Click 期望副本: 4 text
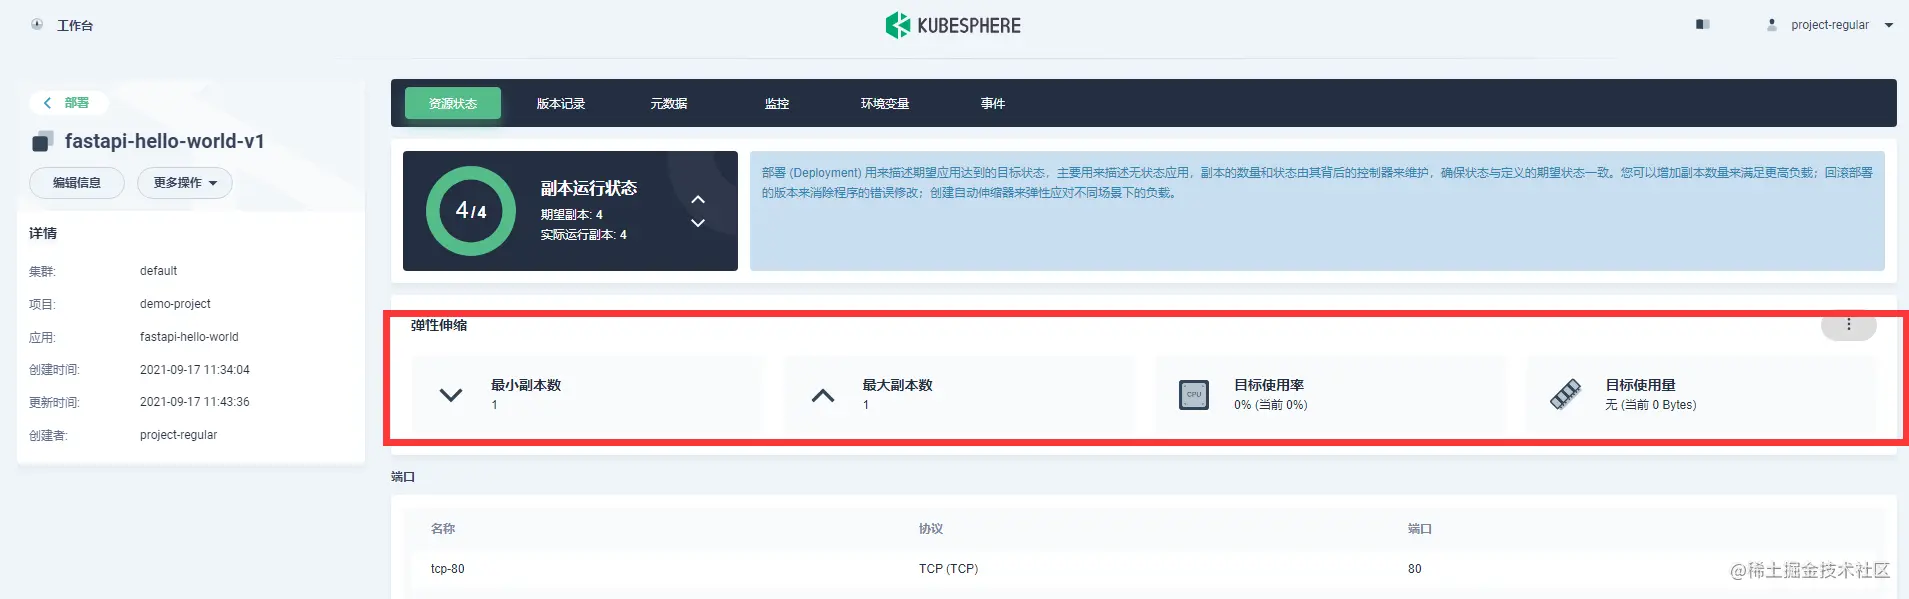The height and width of the screenshot is (599, 1909). click(572, 215)
